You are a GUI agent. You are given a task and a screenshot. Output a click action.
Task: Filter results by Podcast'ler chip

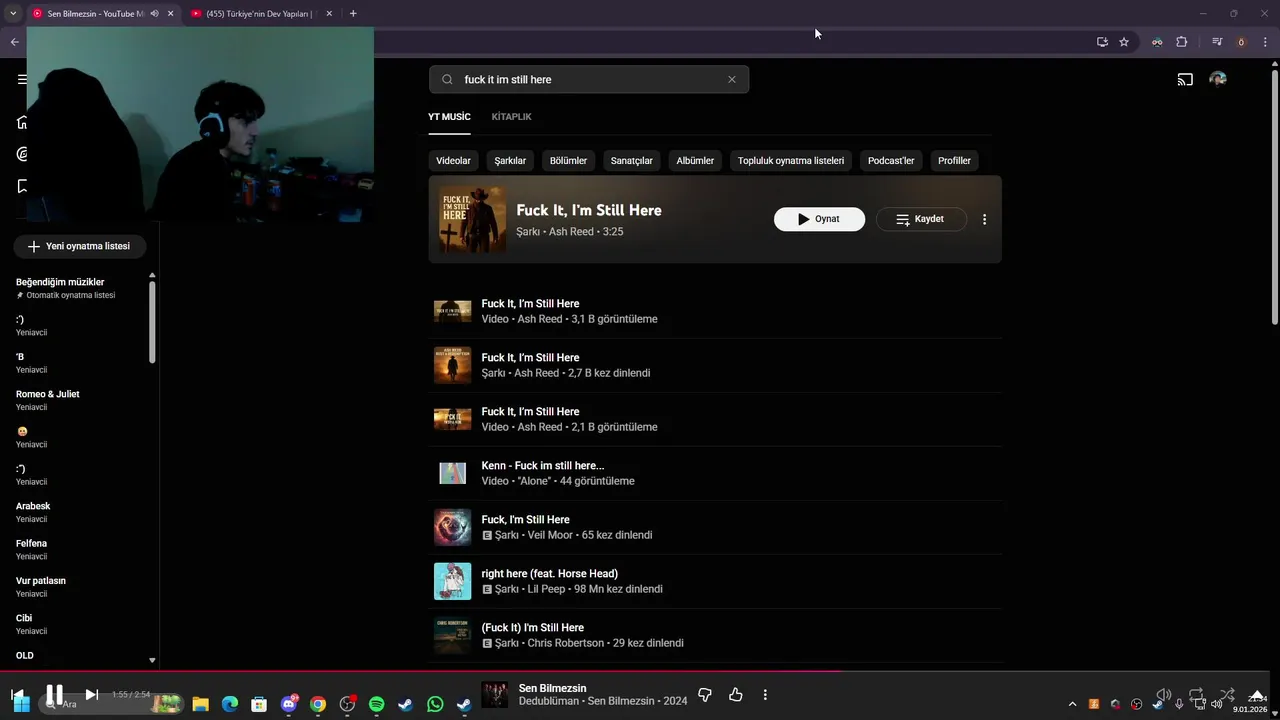(891, 160)
